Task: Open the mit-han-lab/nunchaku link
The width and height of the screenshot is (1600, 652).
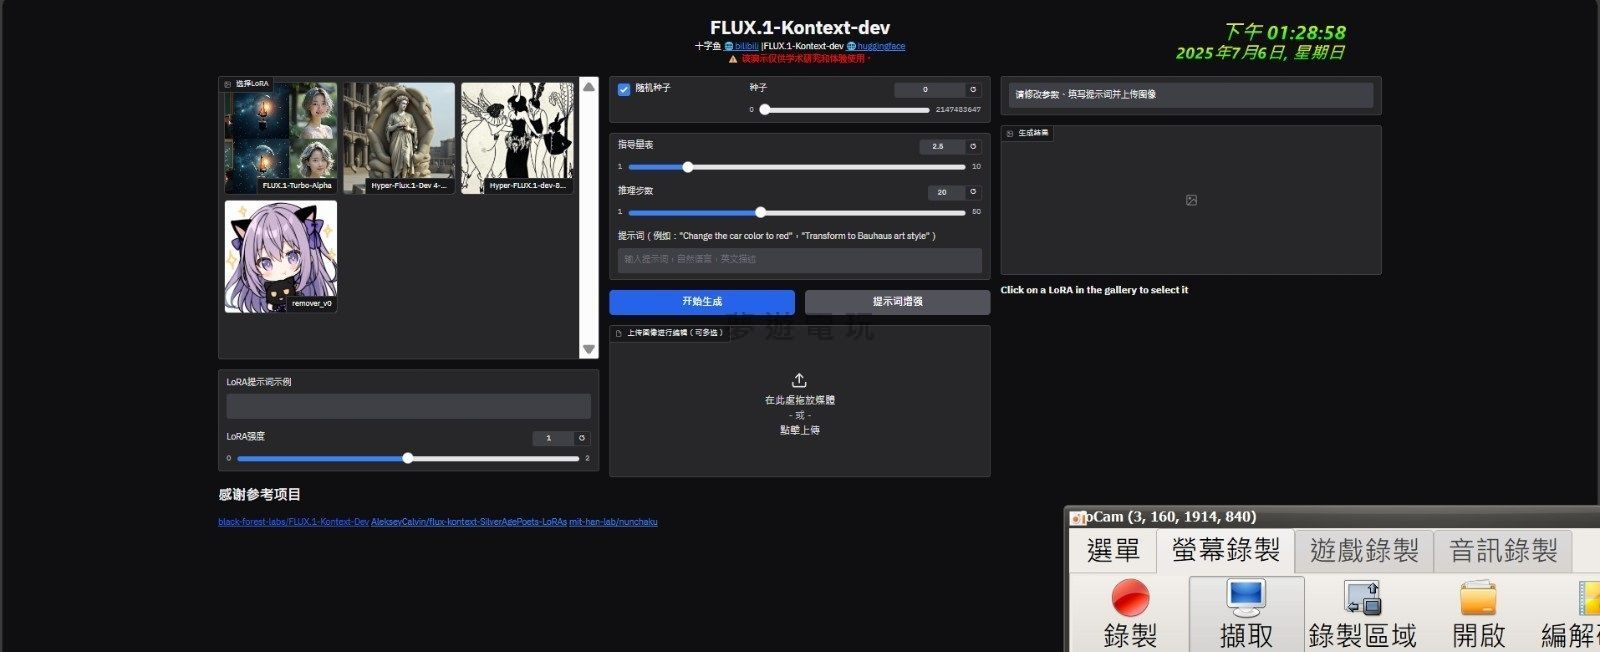Action: [613, 522]
